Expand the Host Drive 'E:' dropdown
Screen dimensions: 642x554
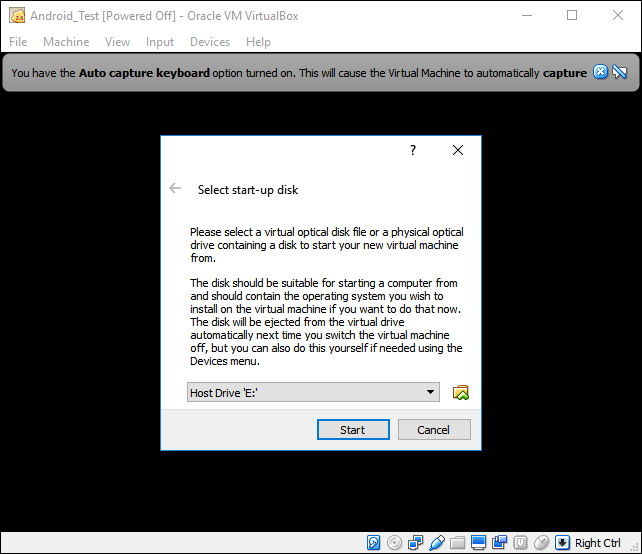pyautogui.click(x=431, y=393)
